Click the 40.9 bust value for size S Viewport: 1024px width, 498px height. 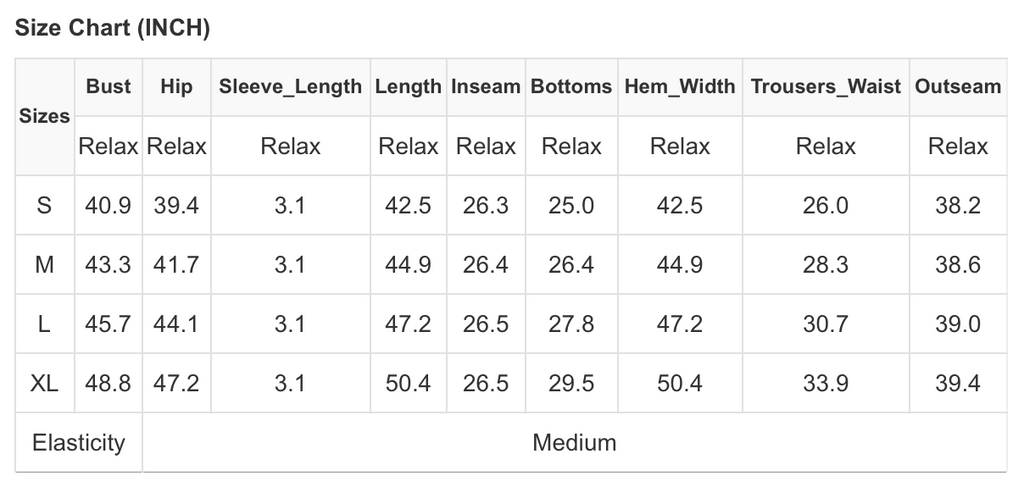coord(108,206)
